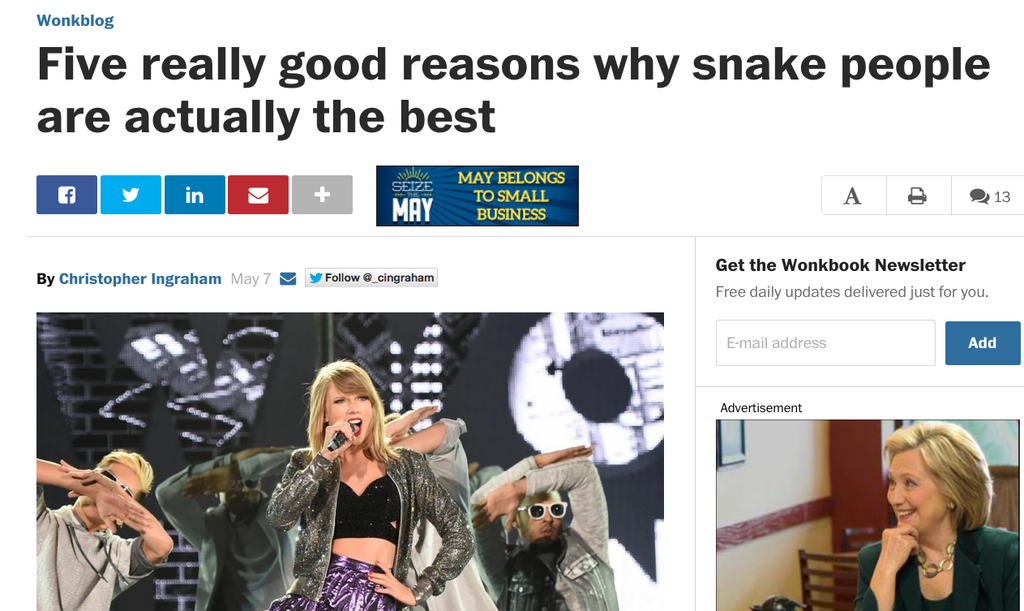1024x611 pixels.
Task: Share the article on Facebook
Action: point(67,195)
